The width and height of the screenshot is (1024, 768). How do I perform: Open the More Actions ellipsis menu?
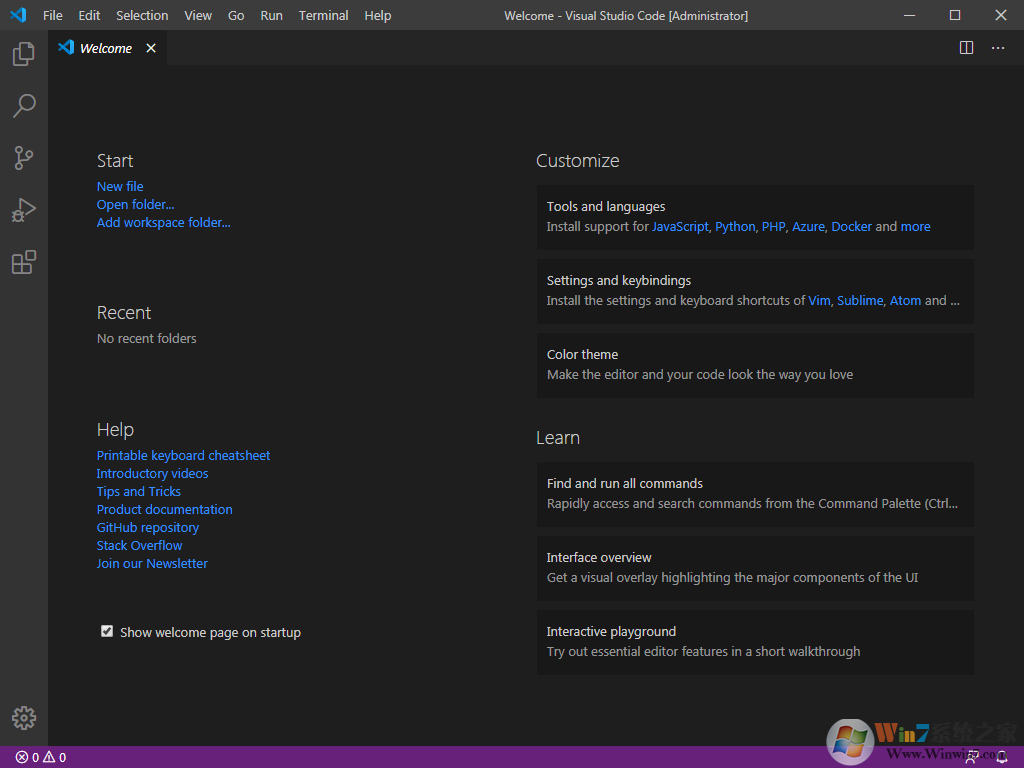(x=997, y=47)
